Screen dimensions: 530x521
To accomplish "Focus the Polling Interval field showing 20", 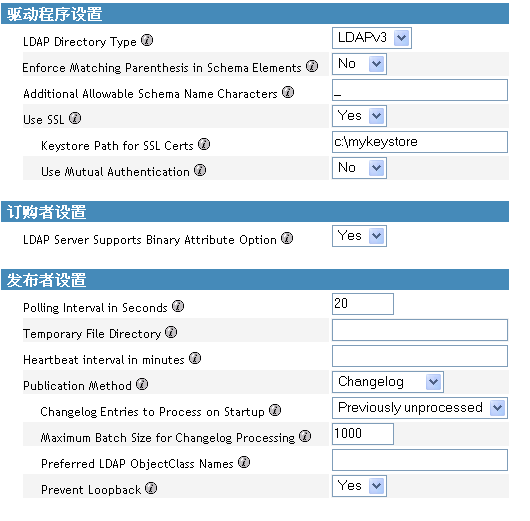I will point(363,304).
